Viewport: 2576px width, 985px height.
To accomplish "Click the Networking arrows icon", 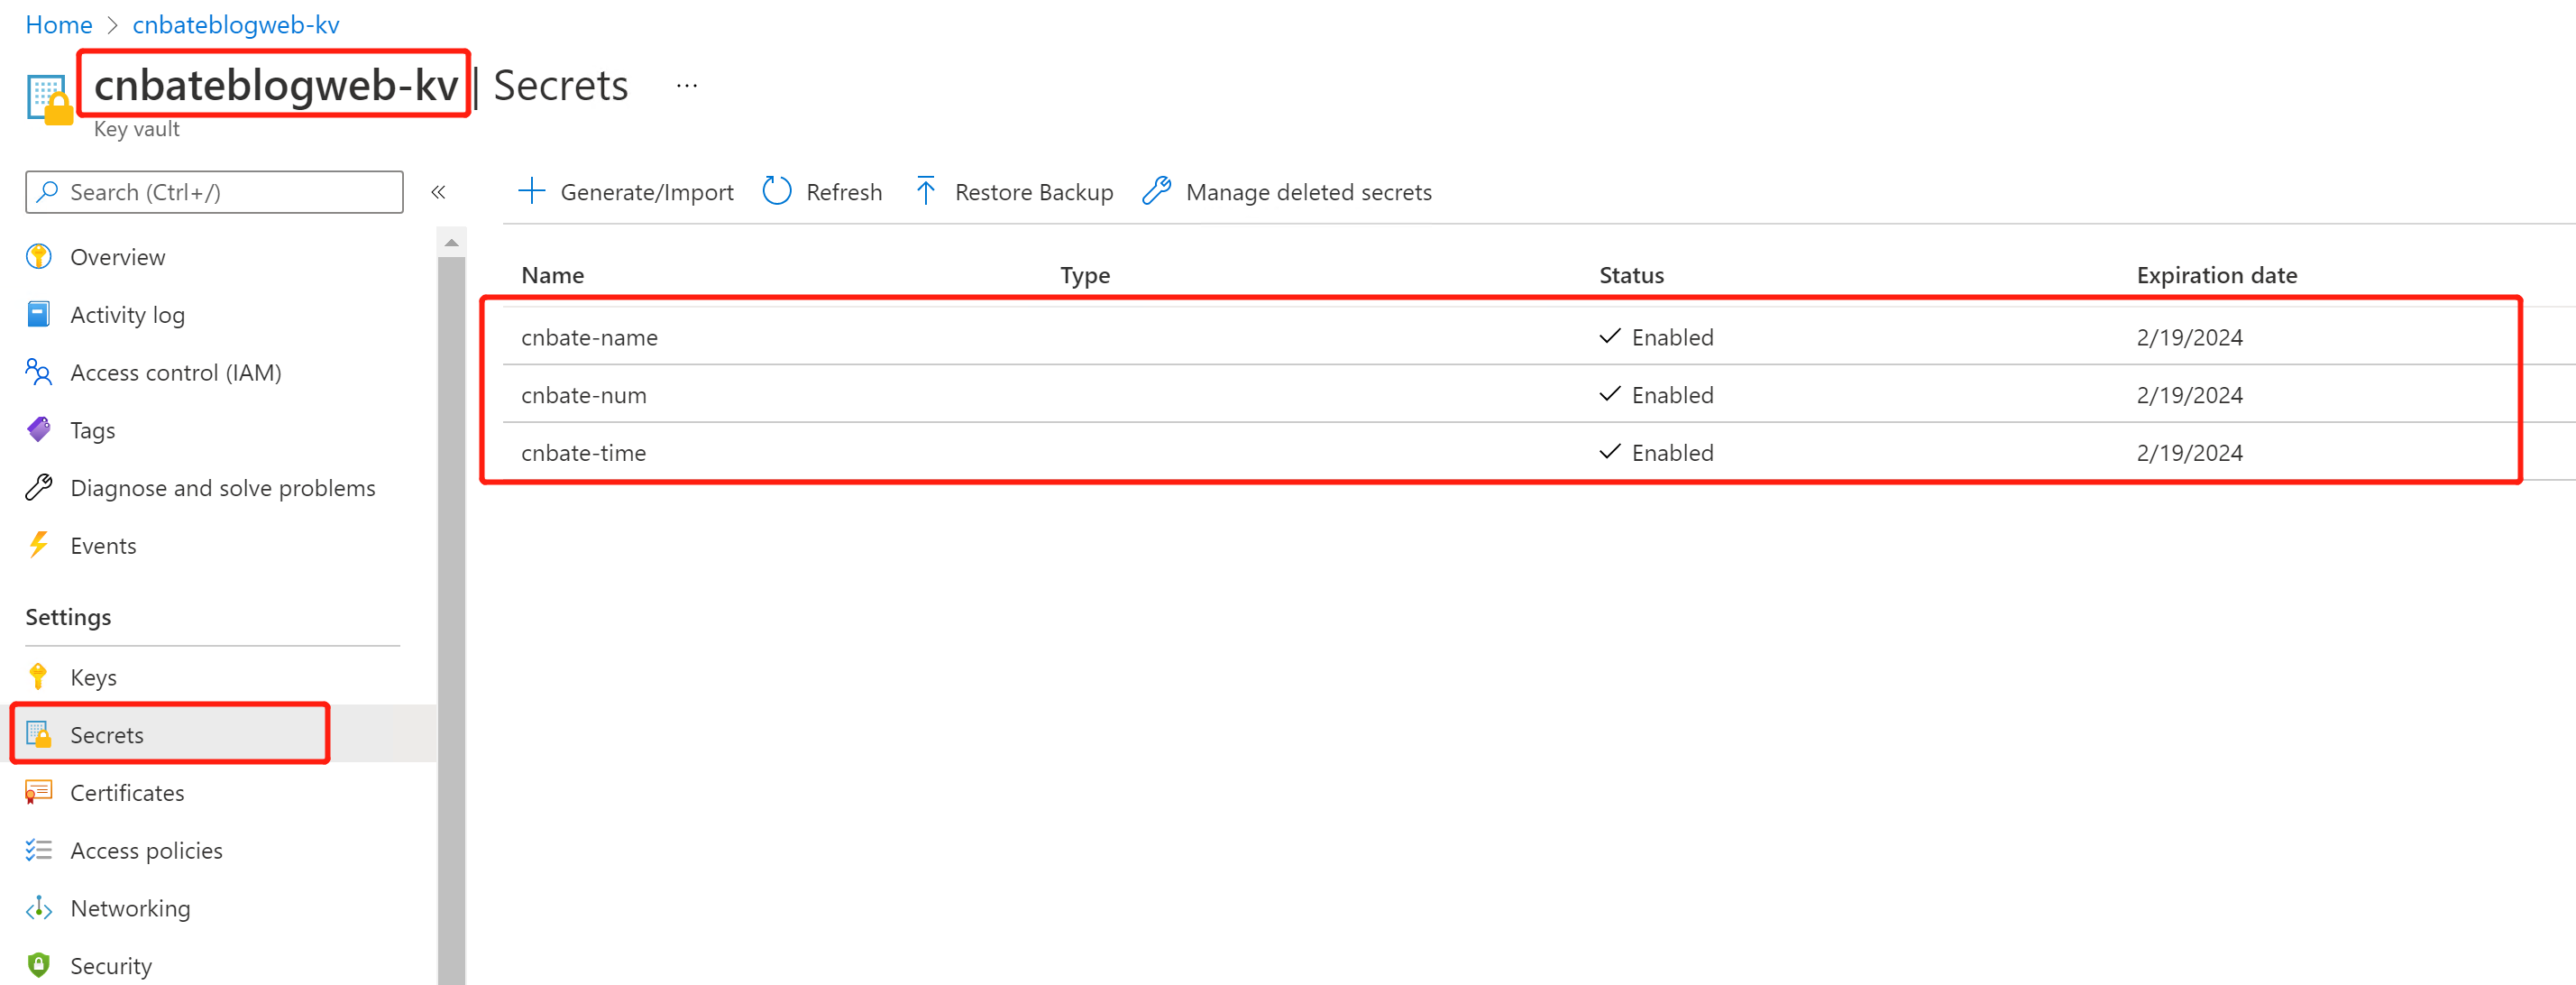I will coord(39,908).
